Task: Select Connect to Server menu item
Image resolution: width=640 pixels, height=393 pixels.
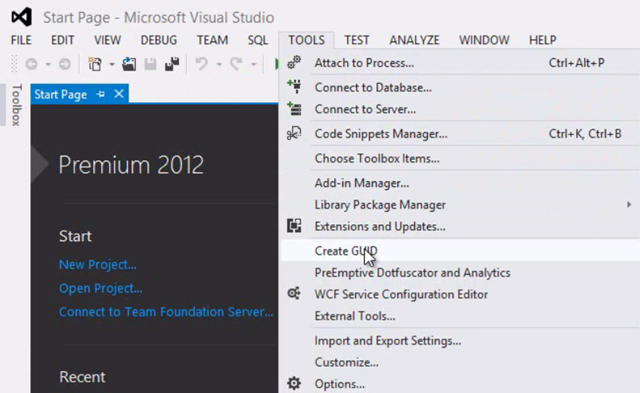Action: click(x=460, y=109)
